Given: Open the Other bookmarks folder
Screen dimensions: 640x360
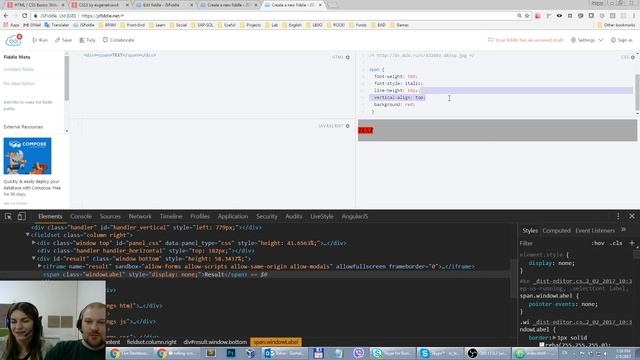Looking at the screenshot, I should tap(616, 25).
